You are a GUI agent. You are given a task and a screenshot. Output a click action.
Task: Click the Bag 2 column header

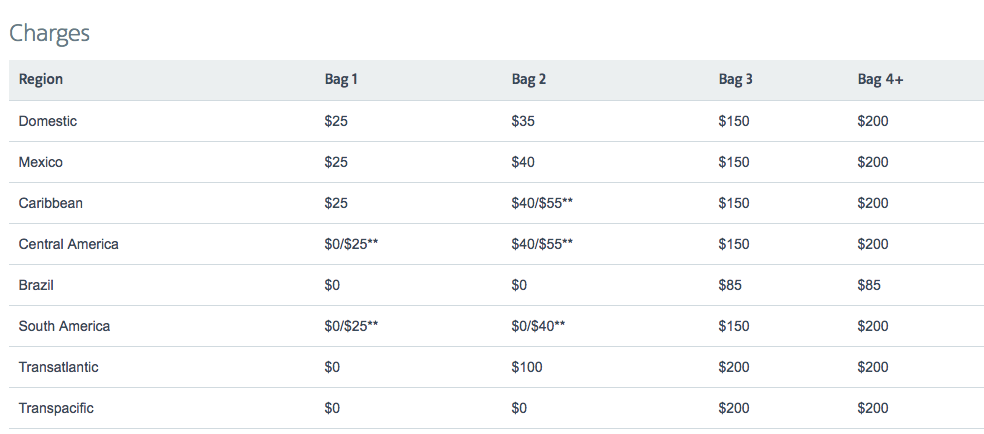(529, 80)
